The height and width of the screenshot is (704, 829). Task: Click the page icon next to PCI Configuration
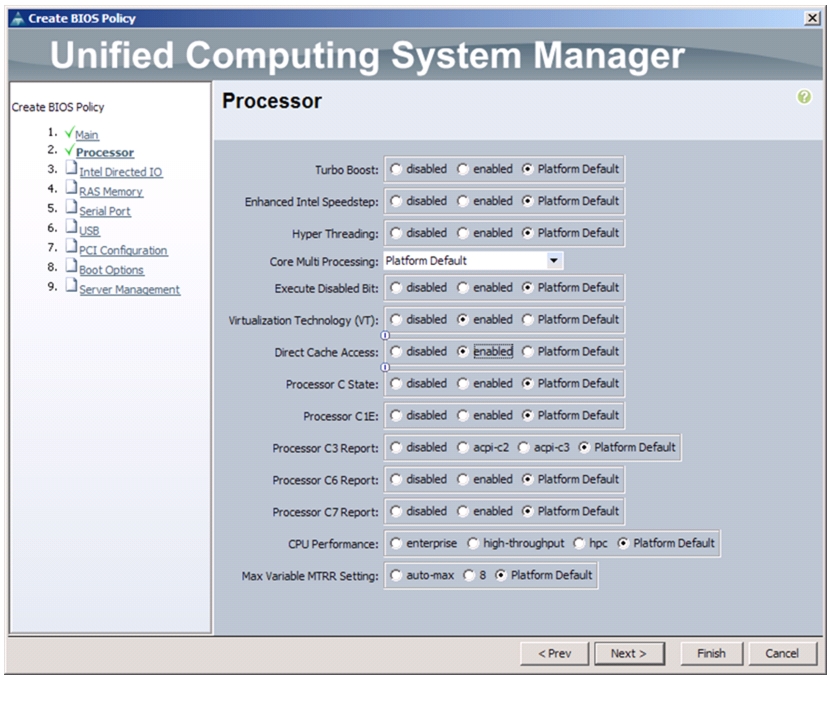(71, 246)
